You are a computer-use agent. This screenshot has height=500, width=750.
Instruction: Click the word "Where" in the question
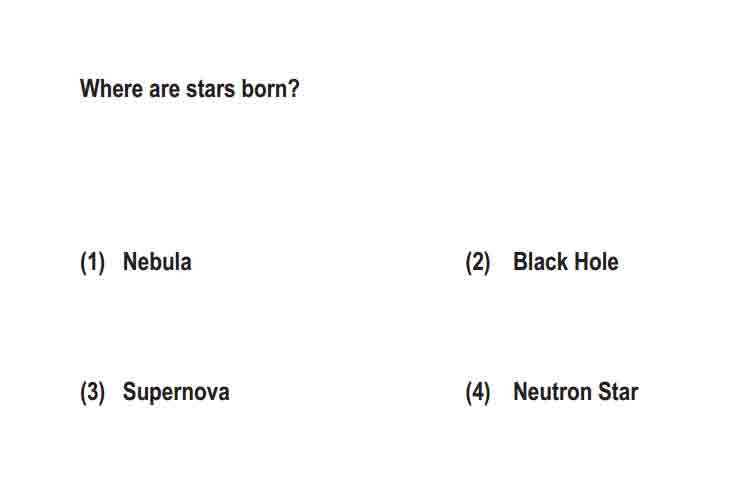click(x=111, y=89)
